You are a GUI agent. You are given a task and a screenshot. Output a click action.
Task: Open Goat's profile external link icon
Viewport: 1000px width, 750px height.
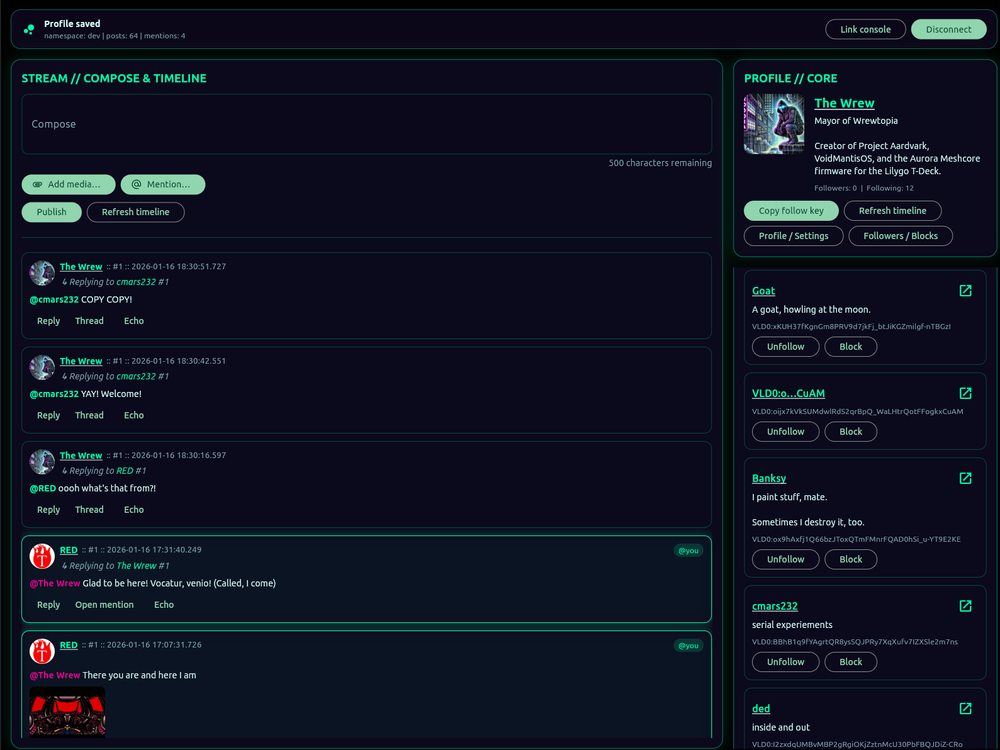coord(965,291)
